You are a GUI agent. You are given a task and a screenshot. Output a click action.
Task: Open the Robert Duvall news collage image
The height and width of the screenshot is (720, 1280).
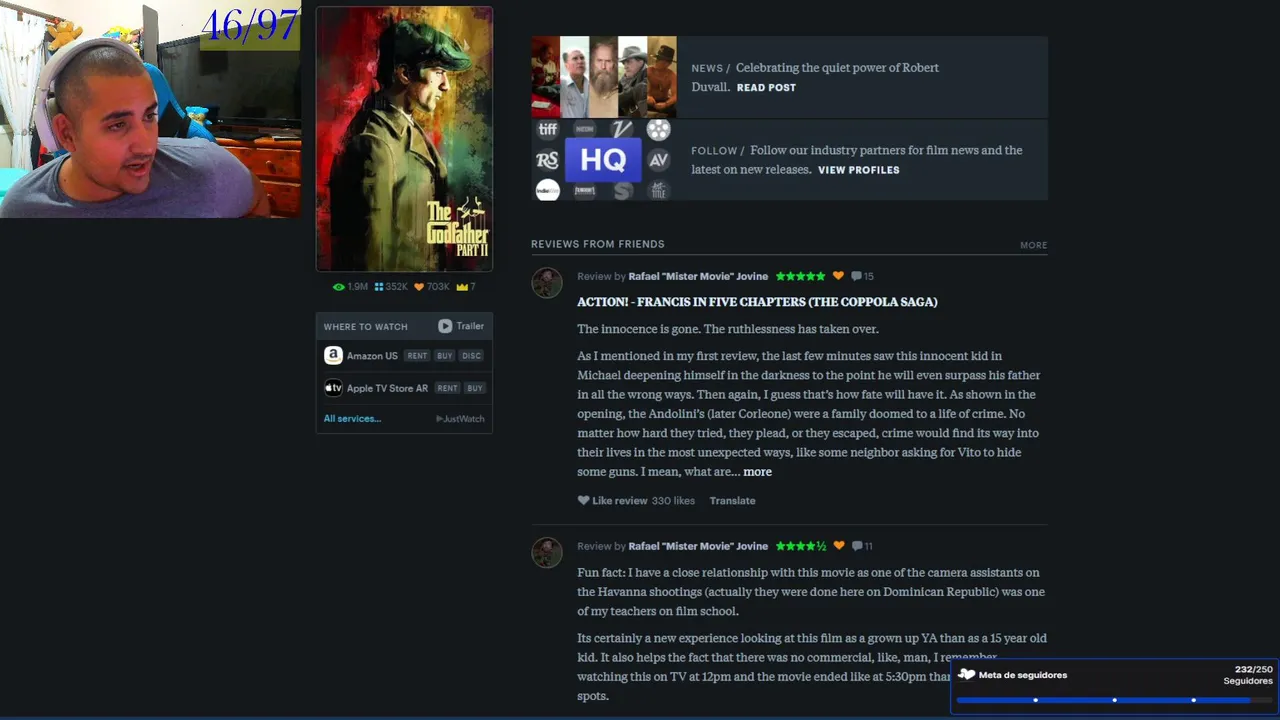click(x=604, y=77)
